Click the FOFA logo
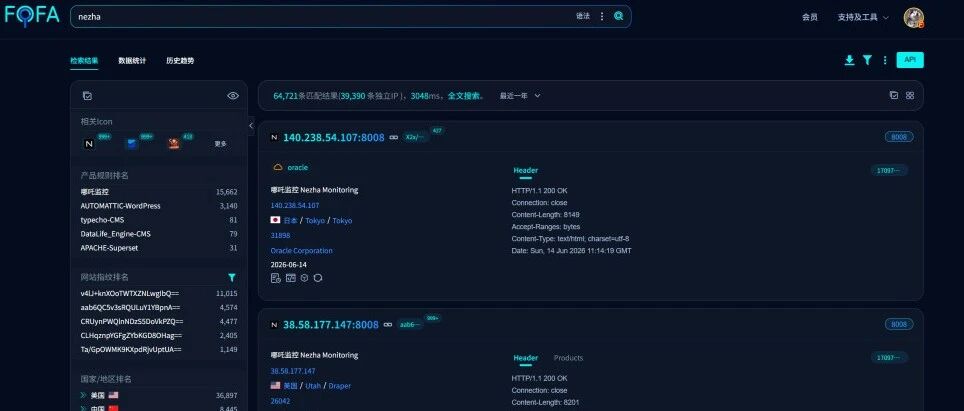 coord(32,15)
